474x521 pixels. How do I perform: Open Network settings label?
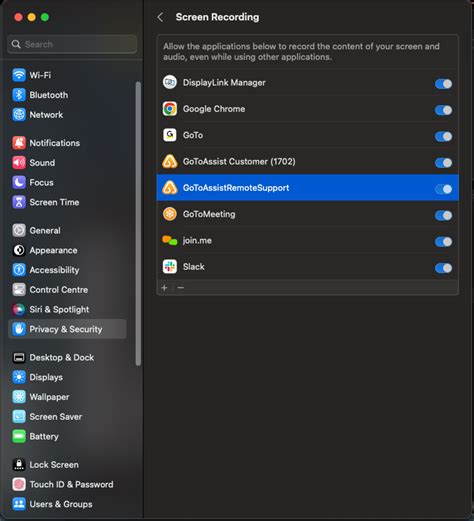(x=46, y=115)
